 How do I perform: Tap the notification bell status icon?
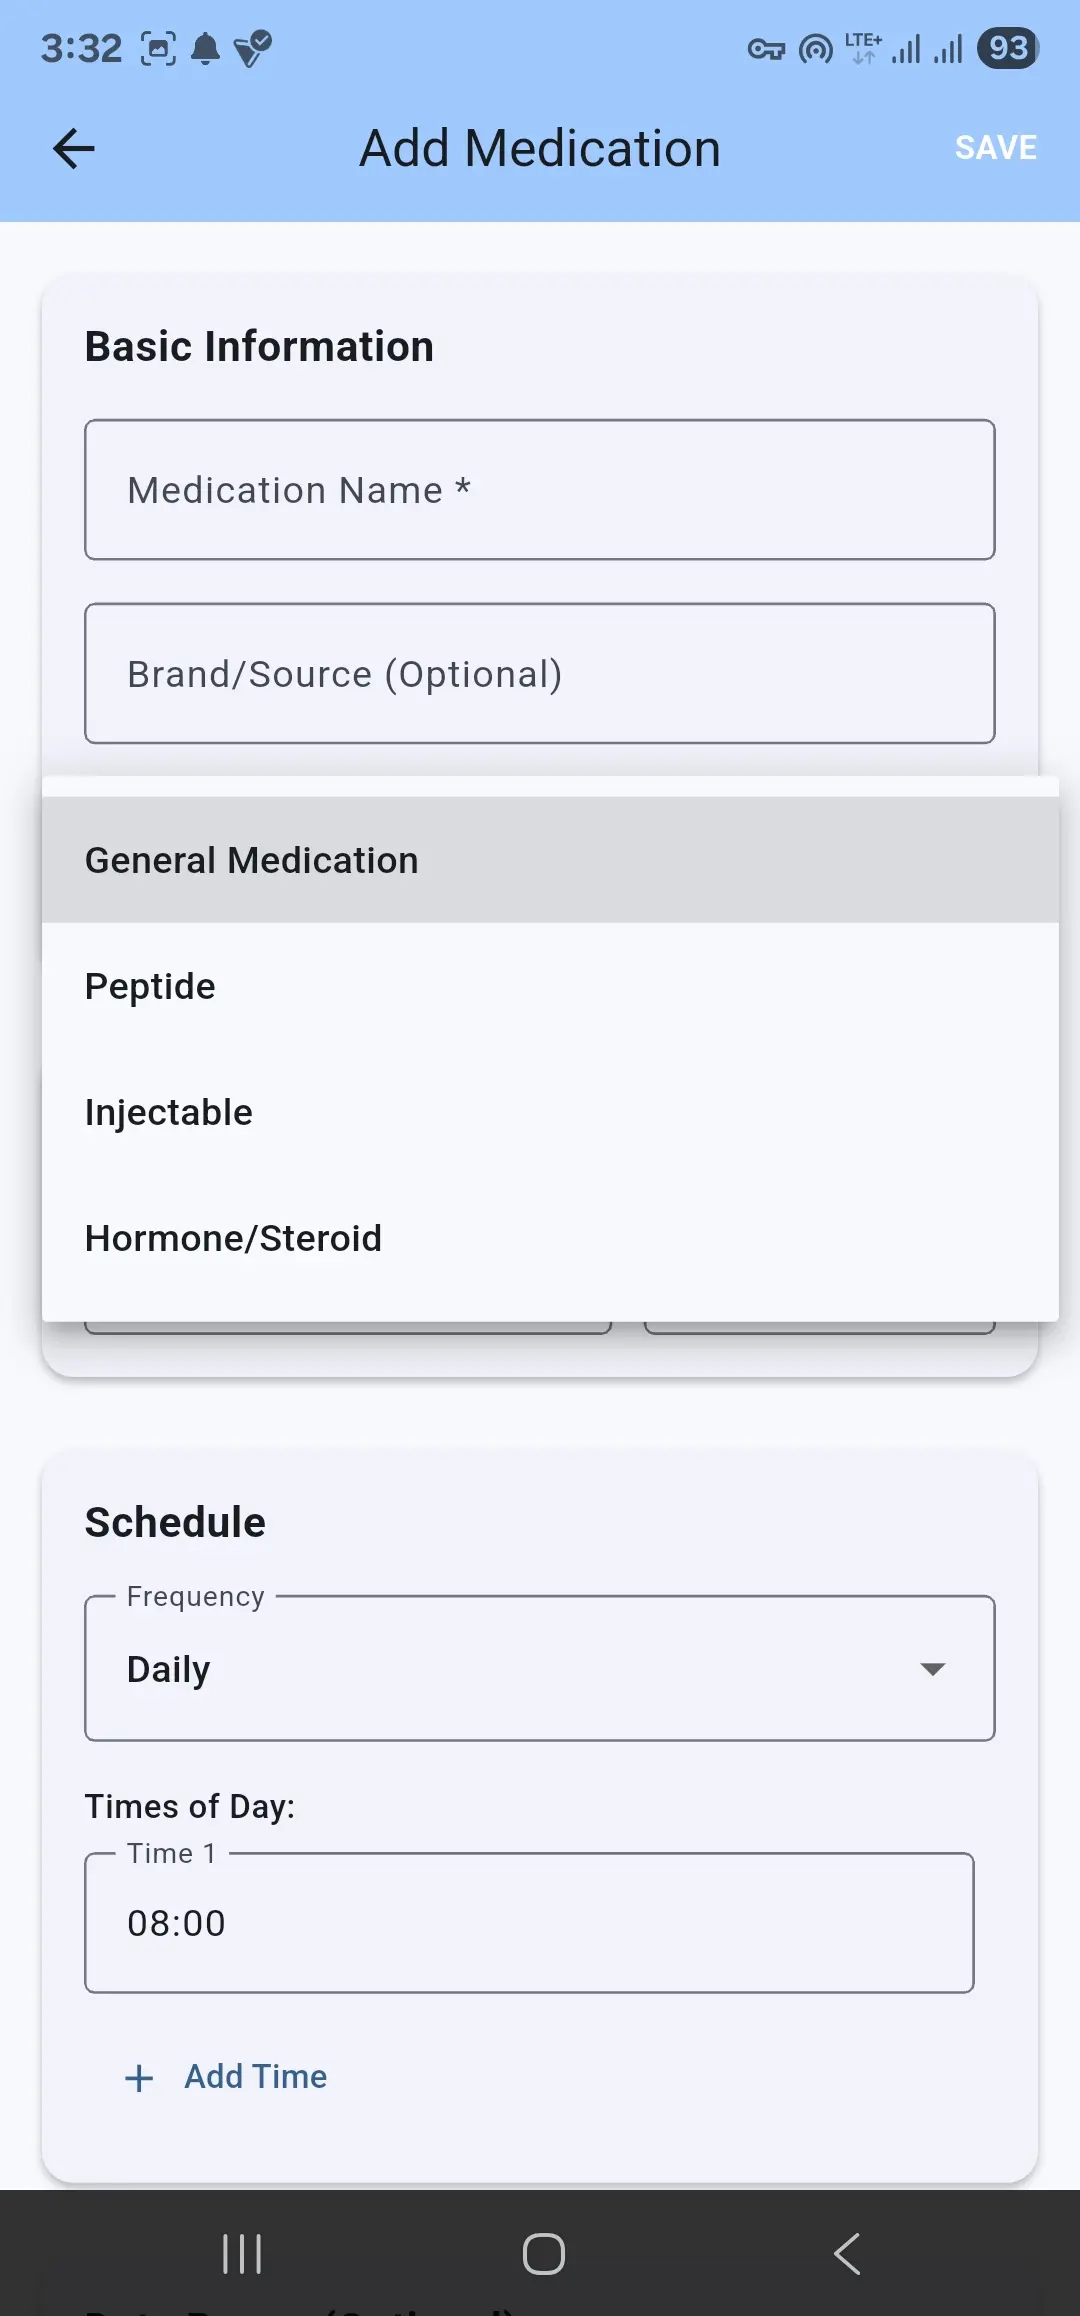tap(206, 48)
